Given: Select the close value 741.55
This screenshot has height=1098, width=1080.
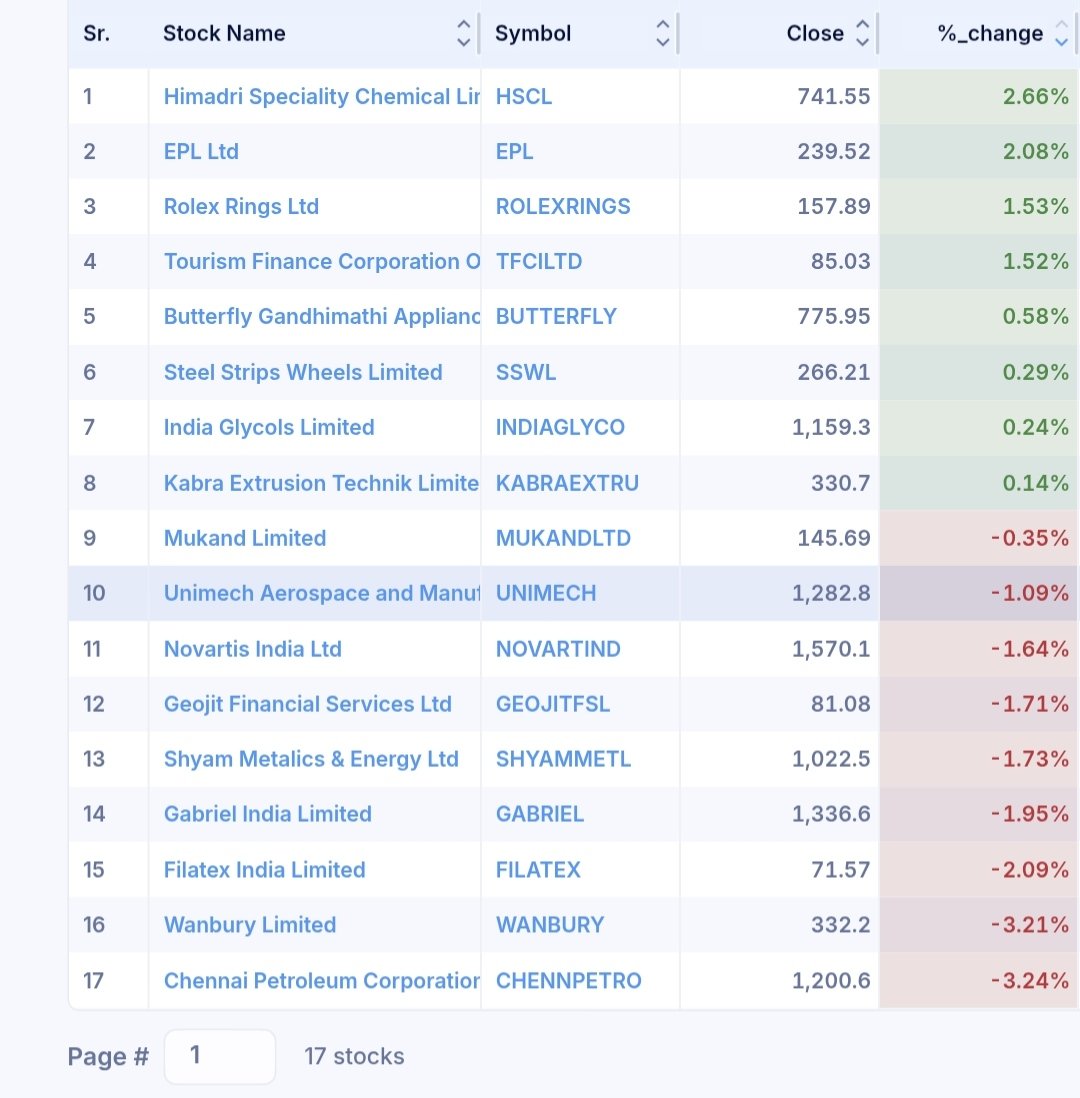Looking at the screenshot, I should [x=833, y=96].
